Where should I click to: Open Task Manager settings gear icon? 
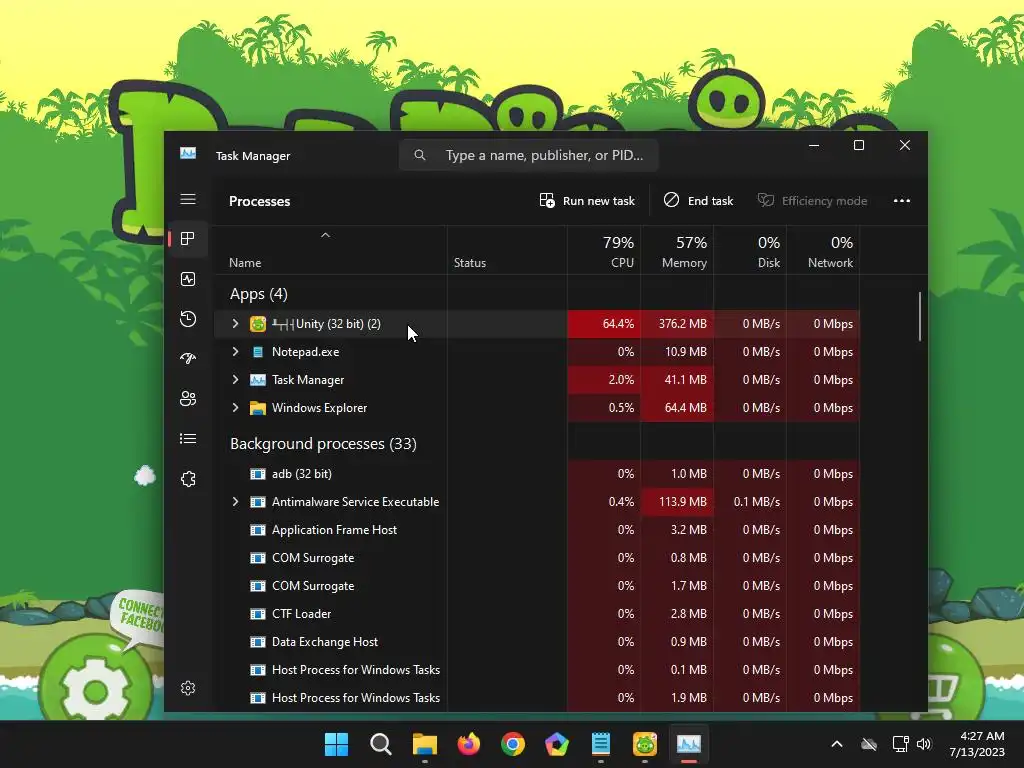(188, 688)
